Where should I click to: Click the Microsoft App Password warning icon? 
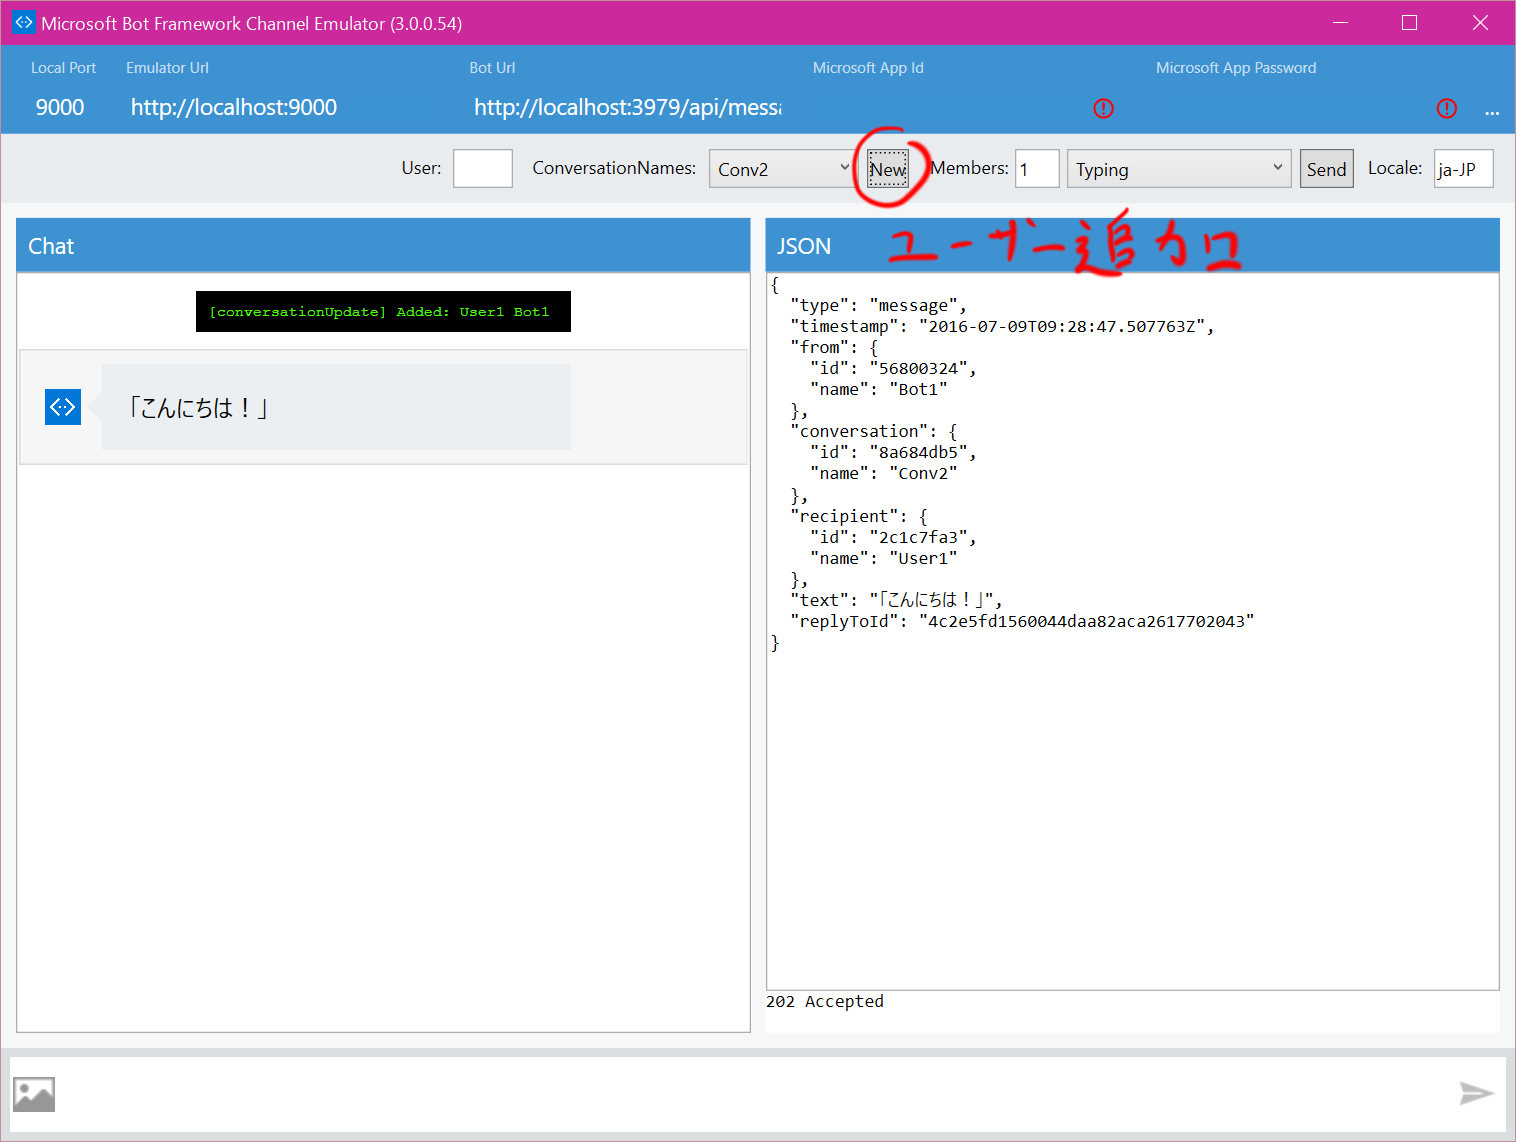pos(1447,108)
